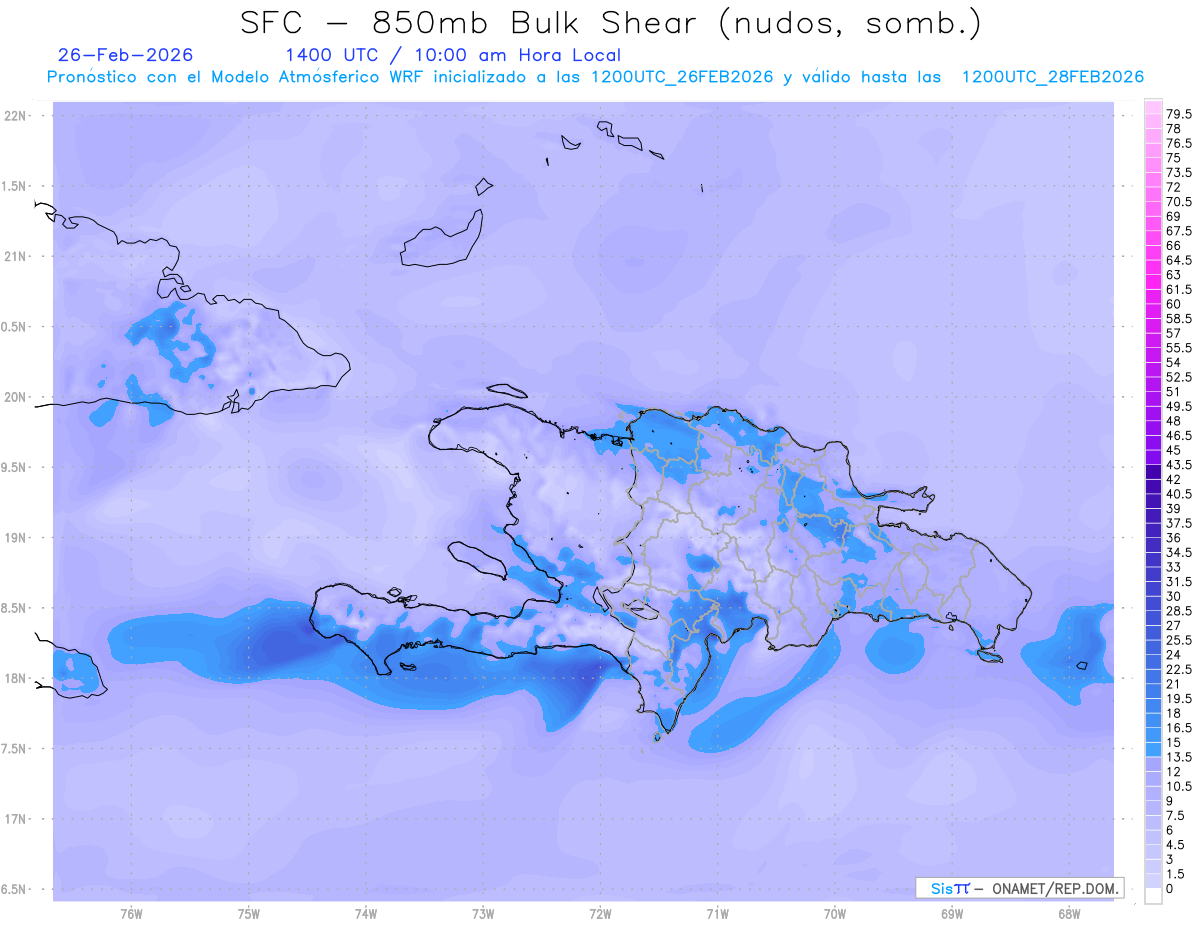The height and width of the screenshot is (927, 1200).
Task: Click the legend value '4.5'
Action: [x=1177, y=844]
